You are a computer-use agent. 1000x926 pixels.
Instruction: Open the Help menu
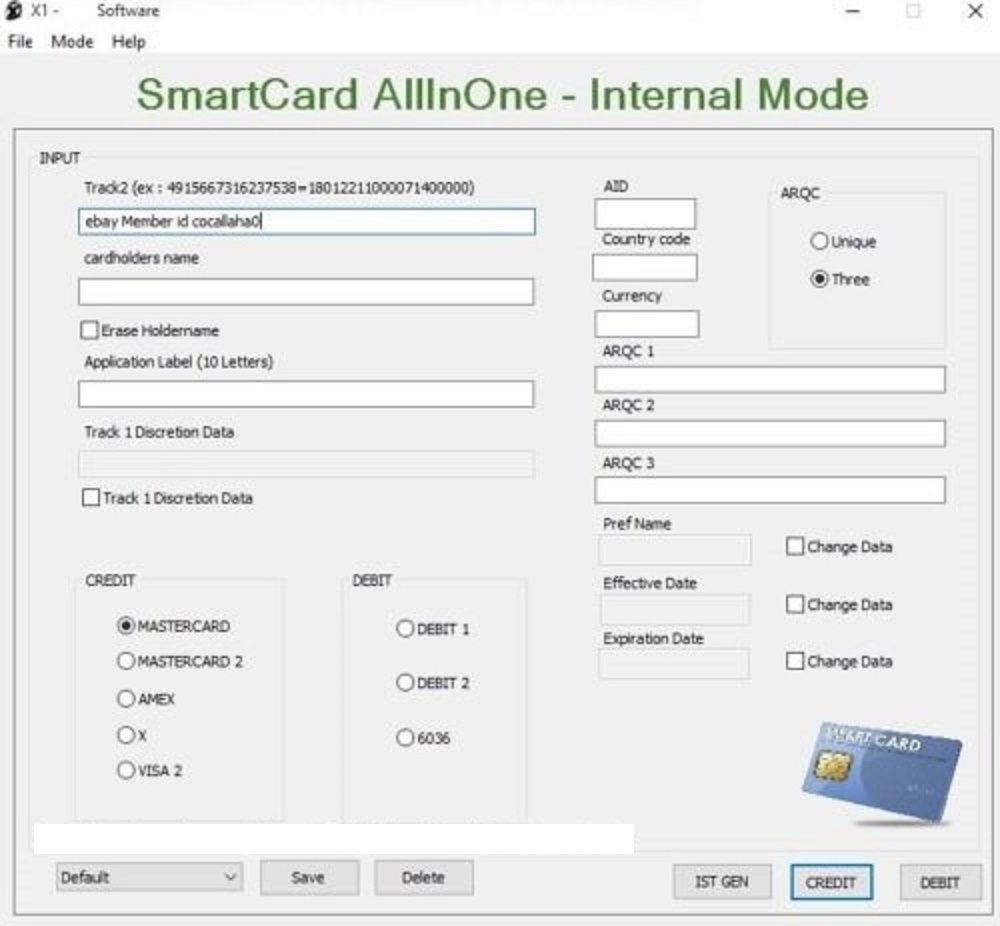click(x=128, y=42)
